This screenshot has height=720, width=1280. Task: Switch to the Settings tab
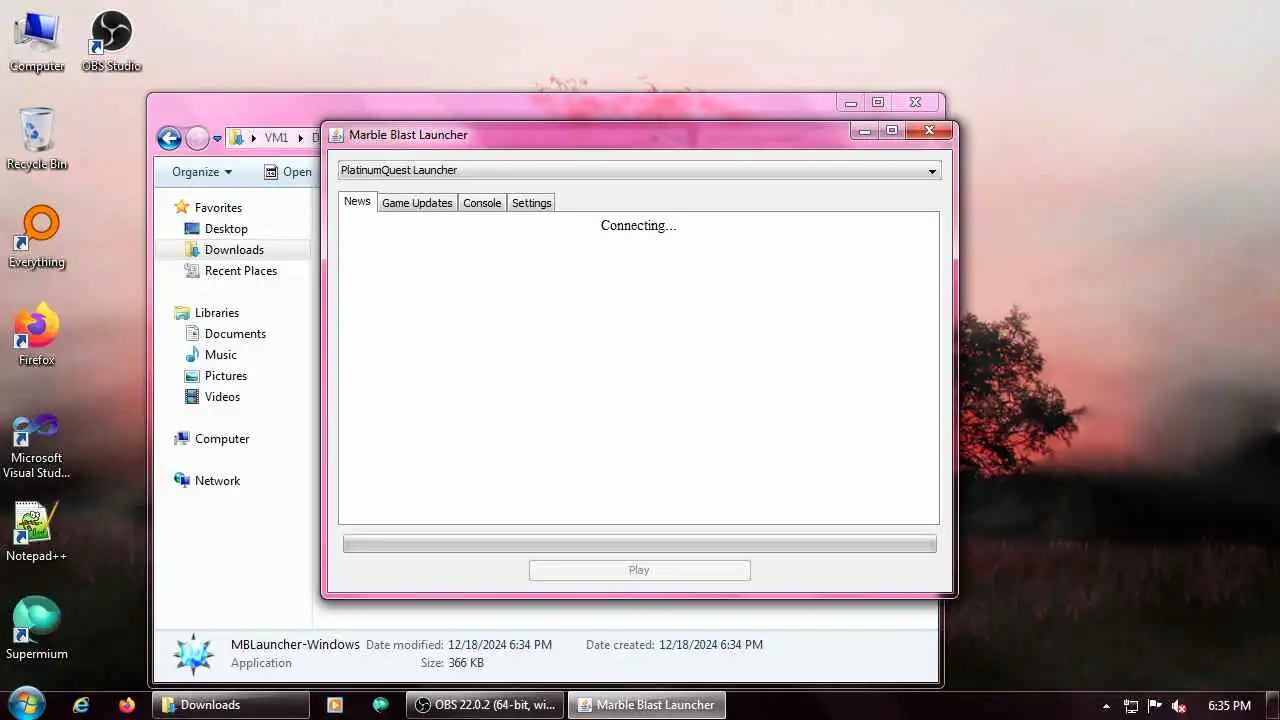[531, 203]
